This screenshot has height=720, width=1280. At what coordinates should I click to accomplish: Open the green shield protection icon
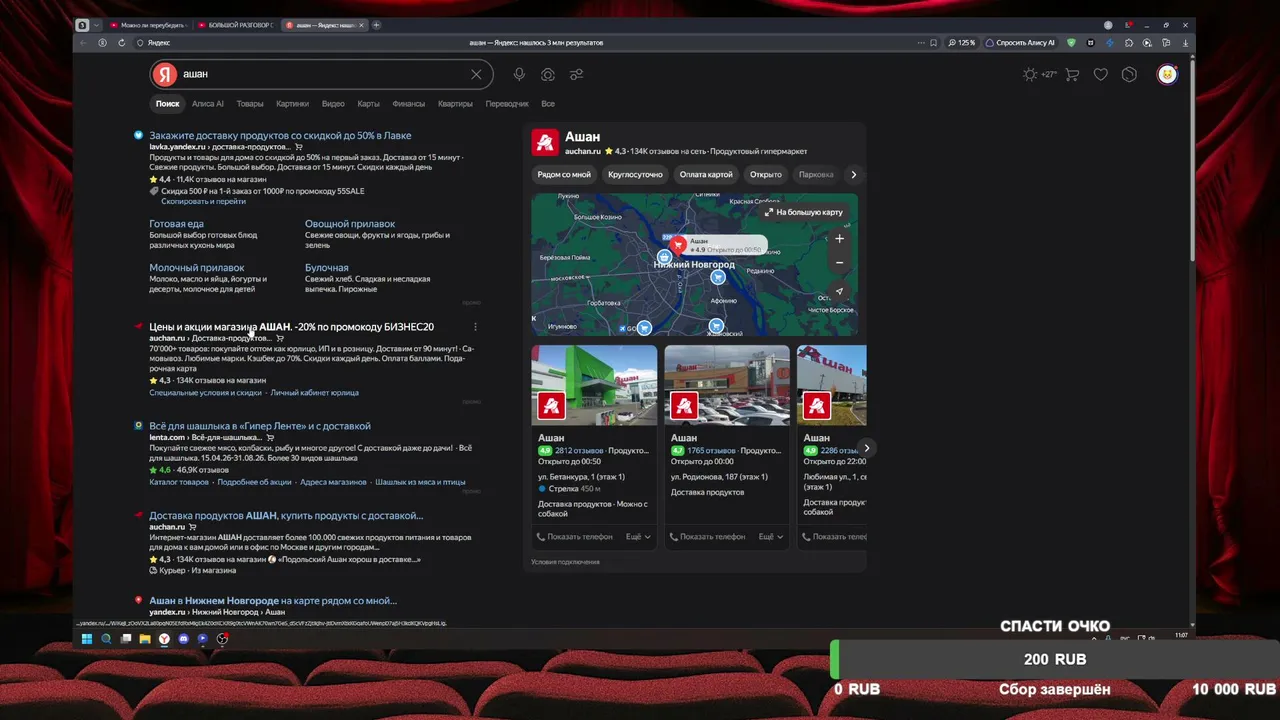1071,43
